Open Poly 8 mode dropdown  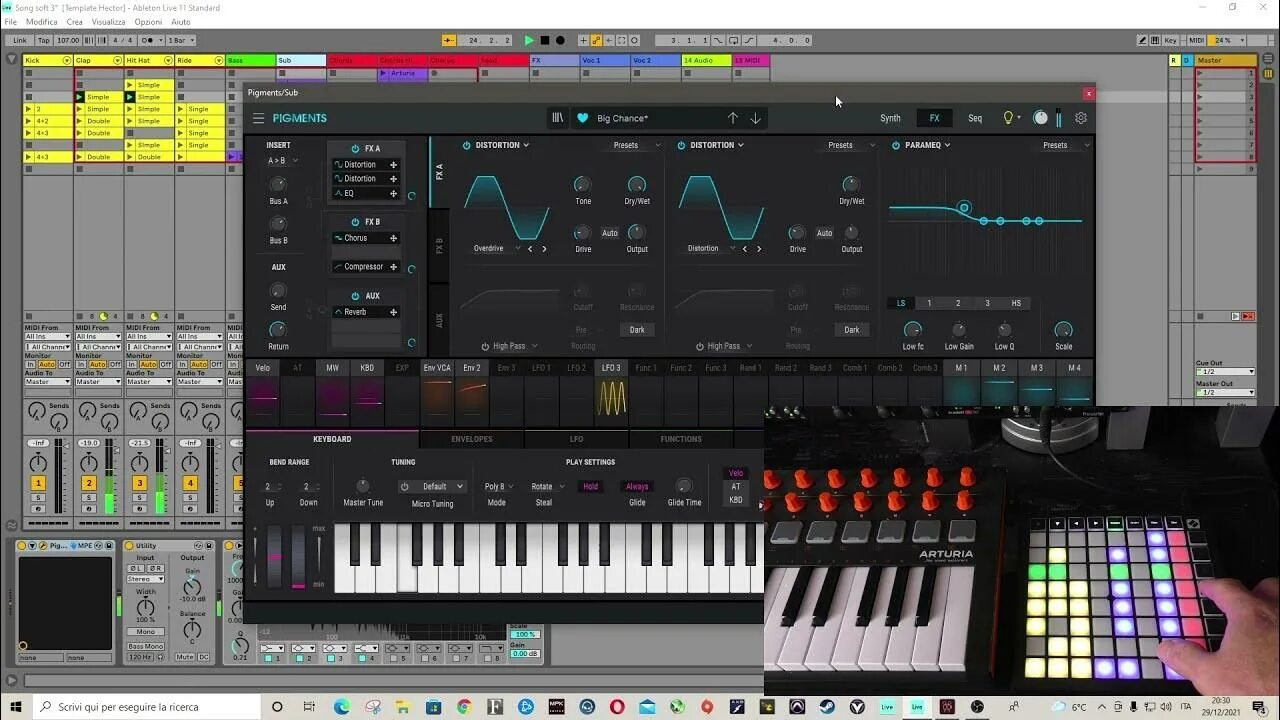498,487
